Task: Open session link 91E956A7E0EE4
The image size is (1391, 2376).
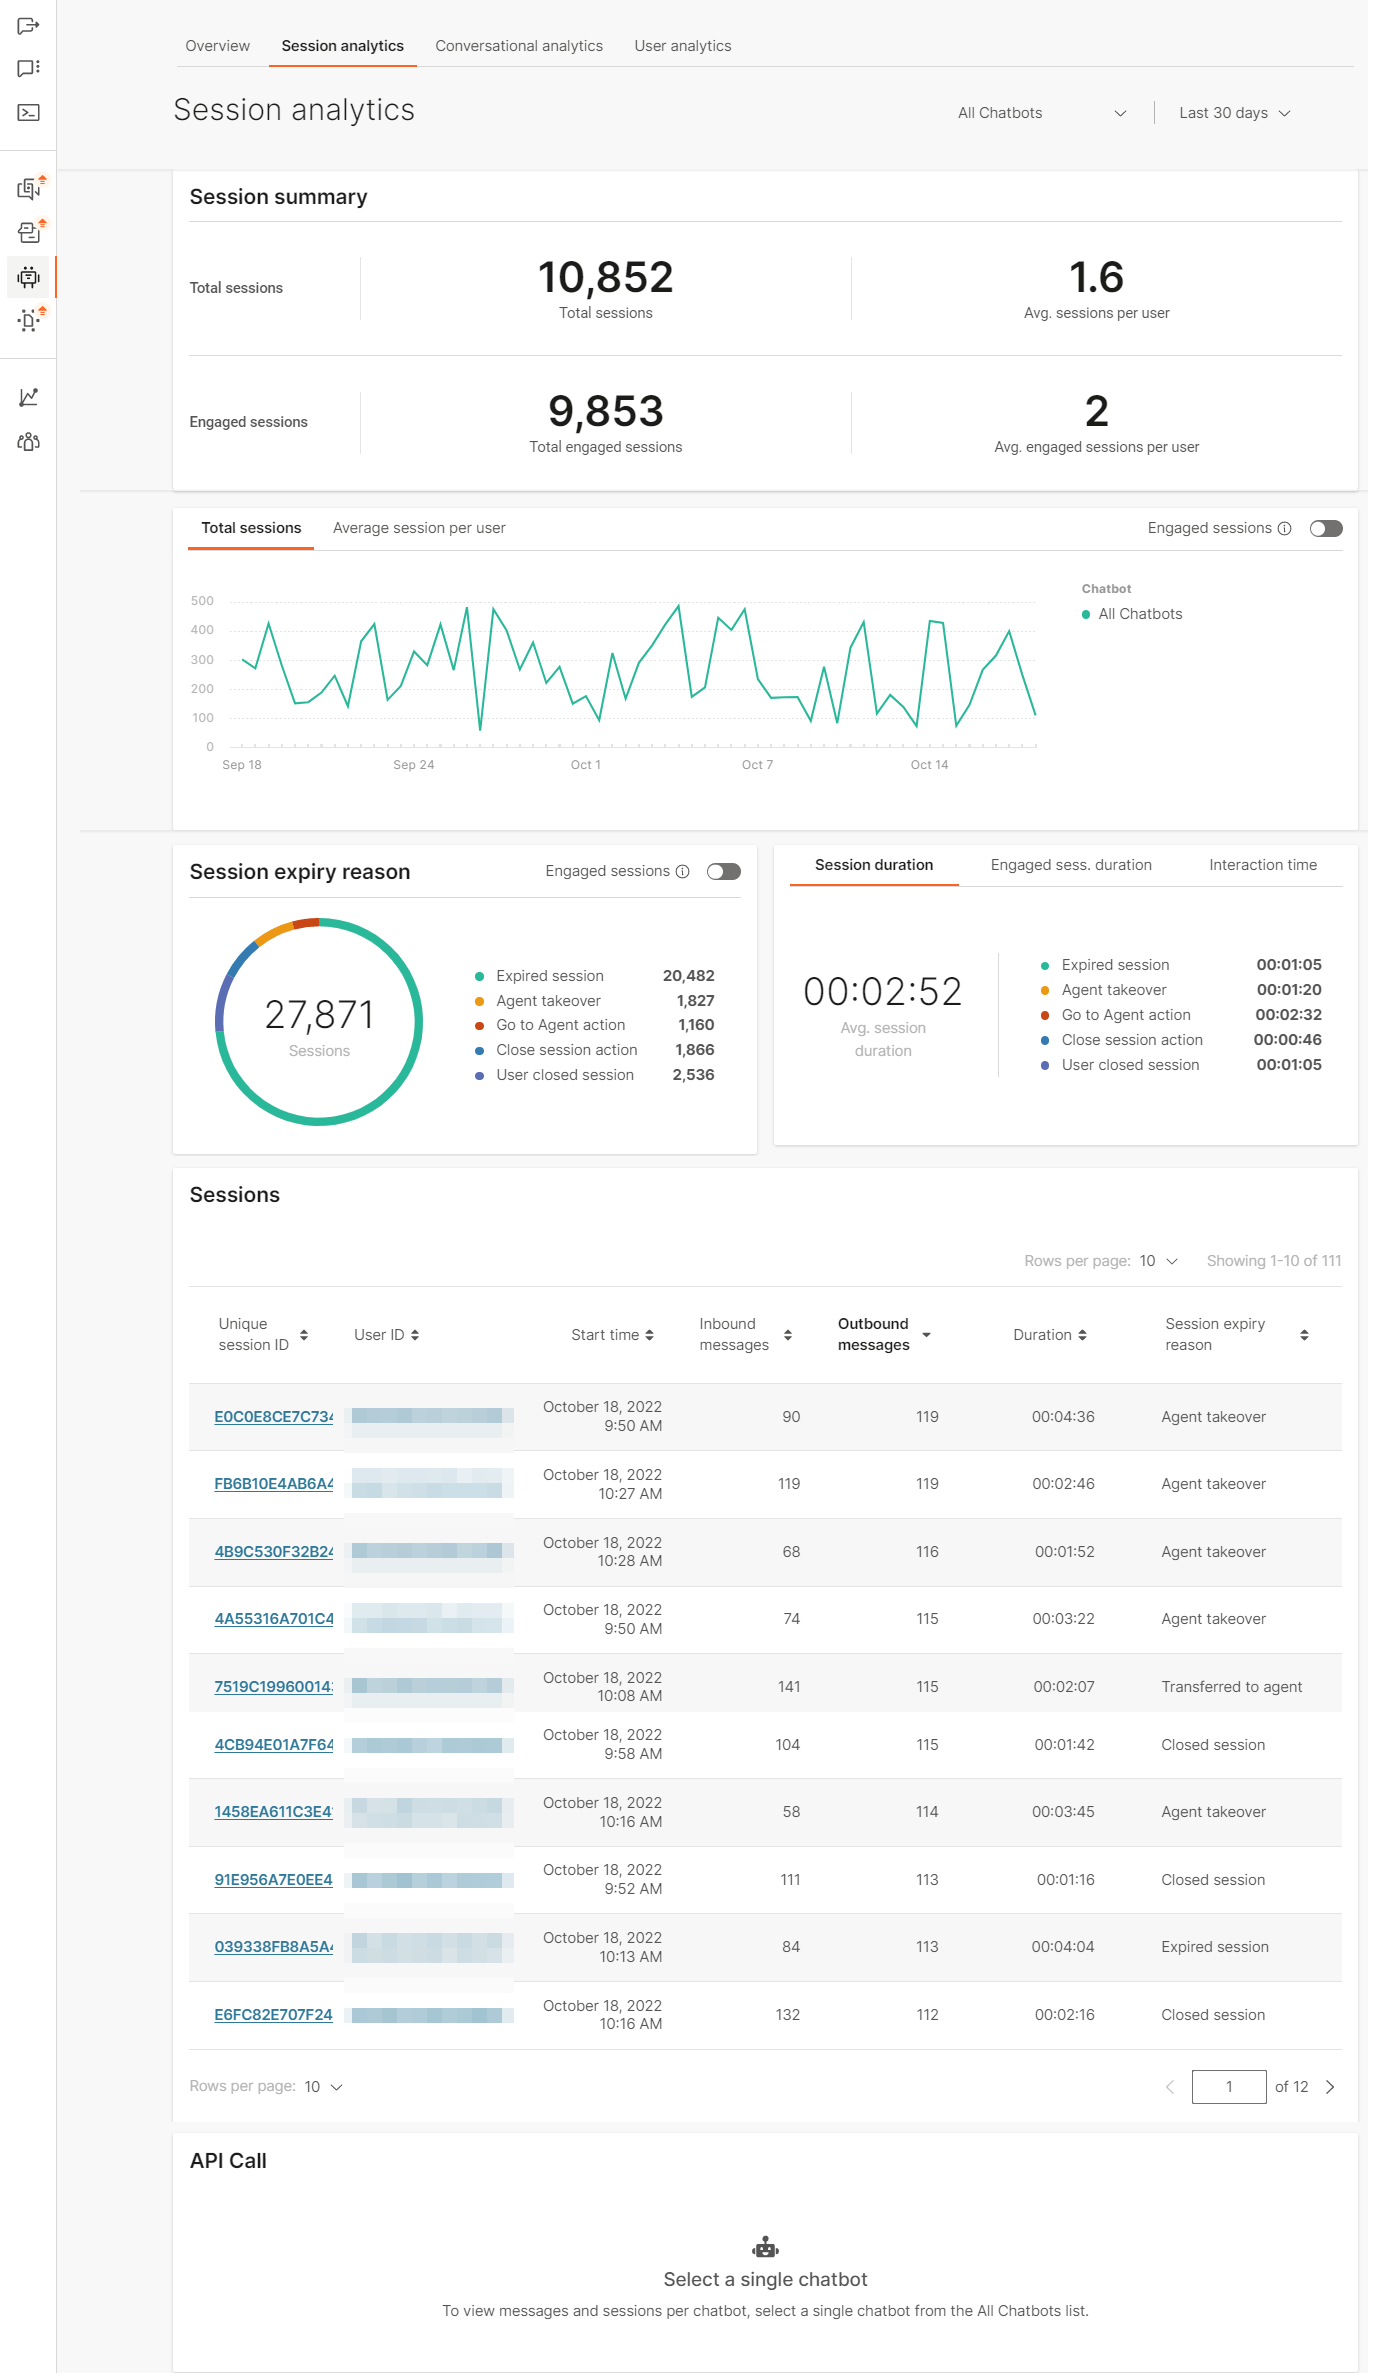Action: (273, 1880)
